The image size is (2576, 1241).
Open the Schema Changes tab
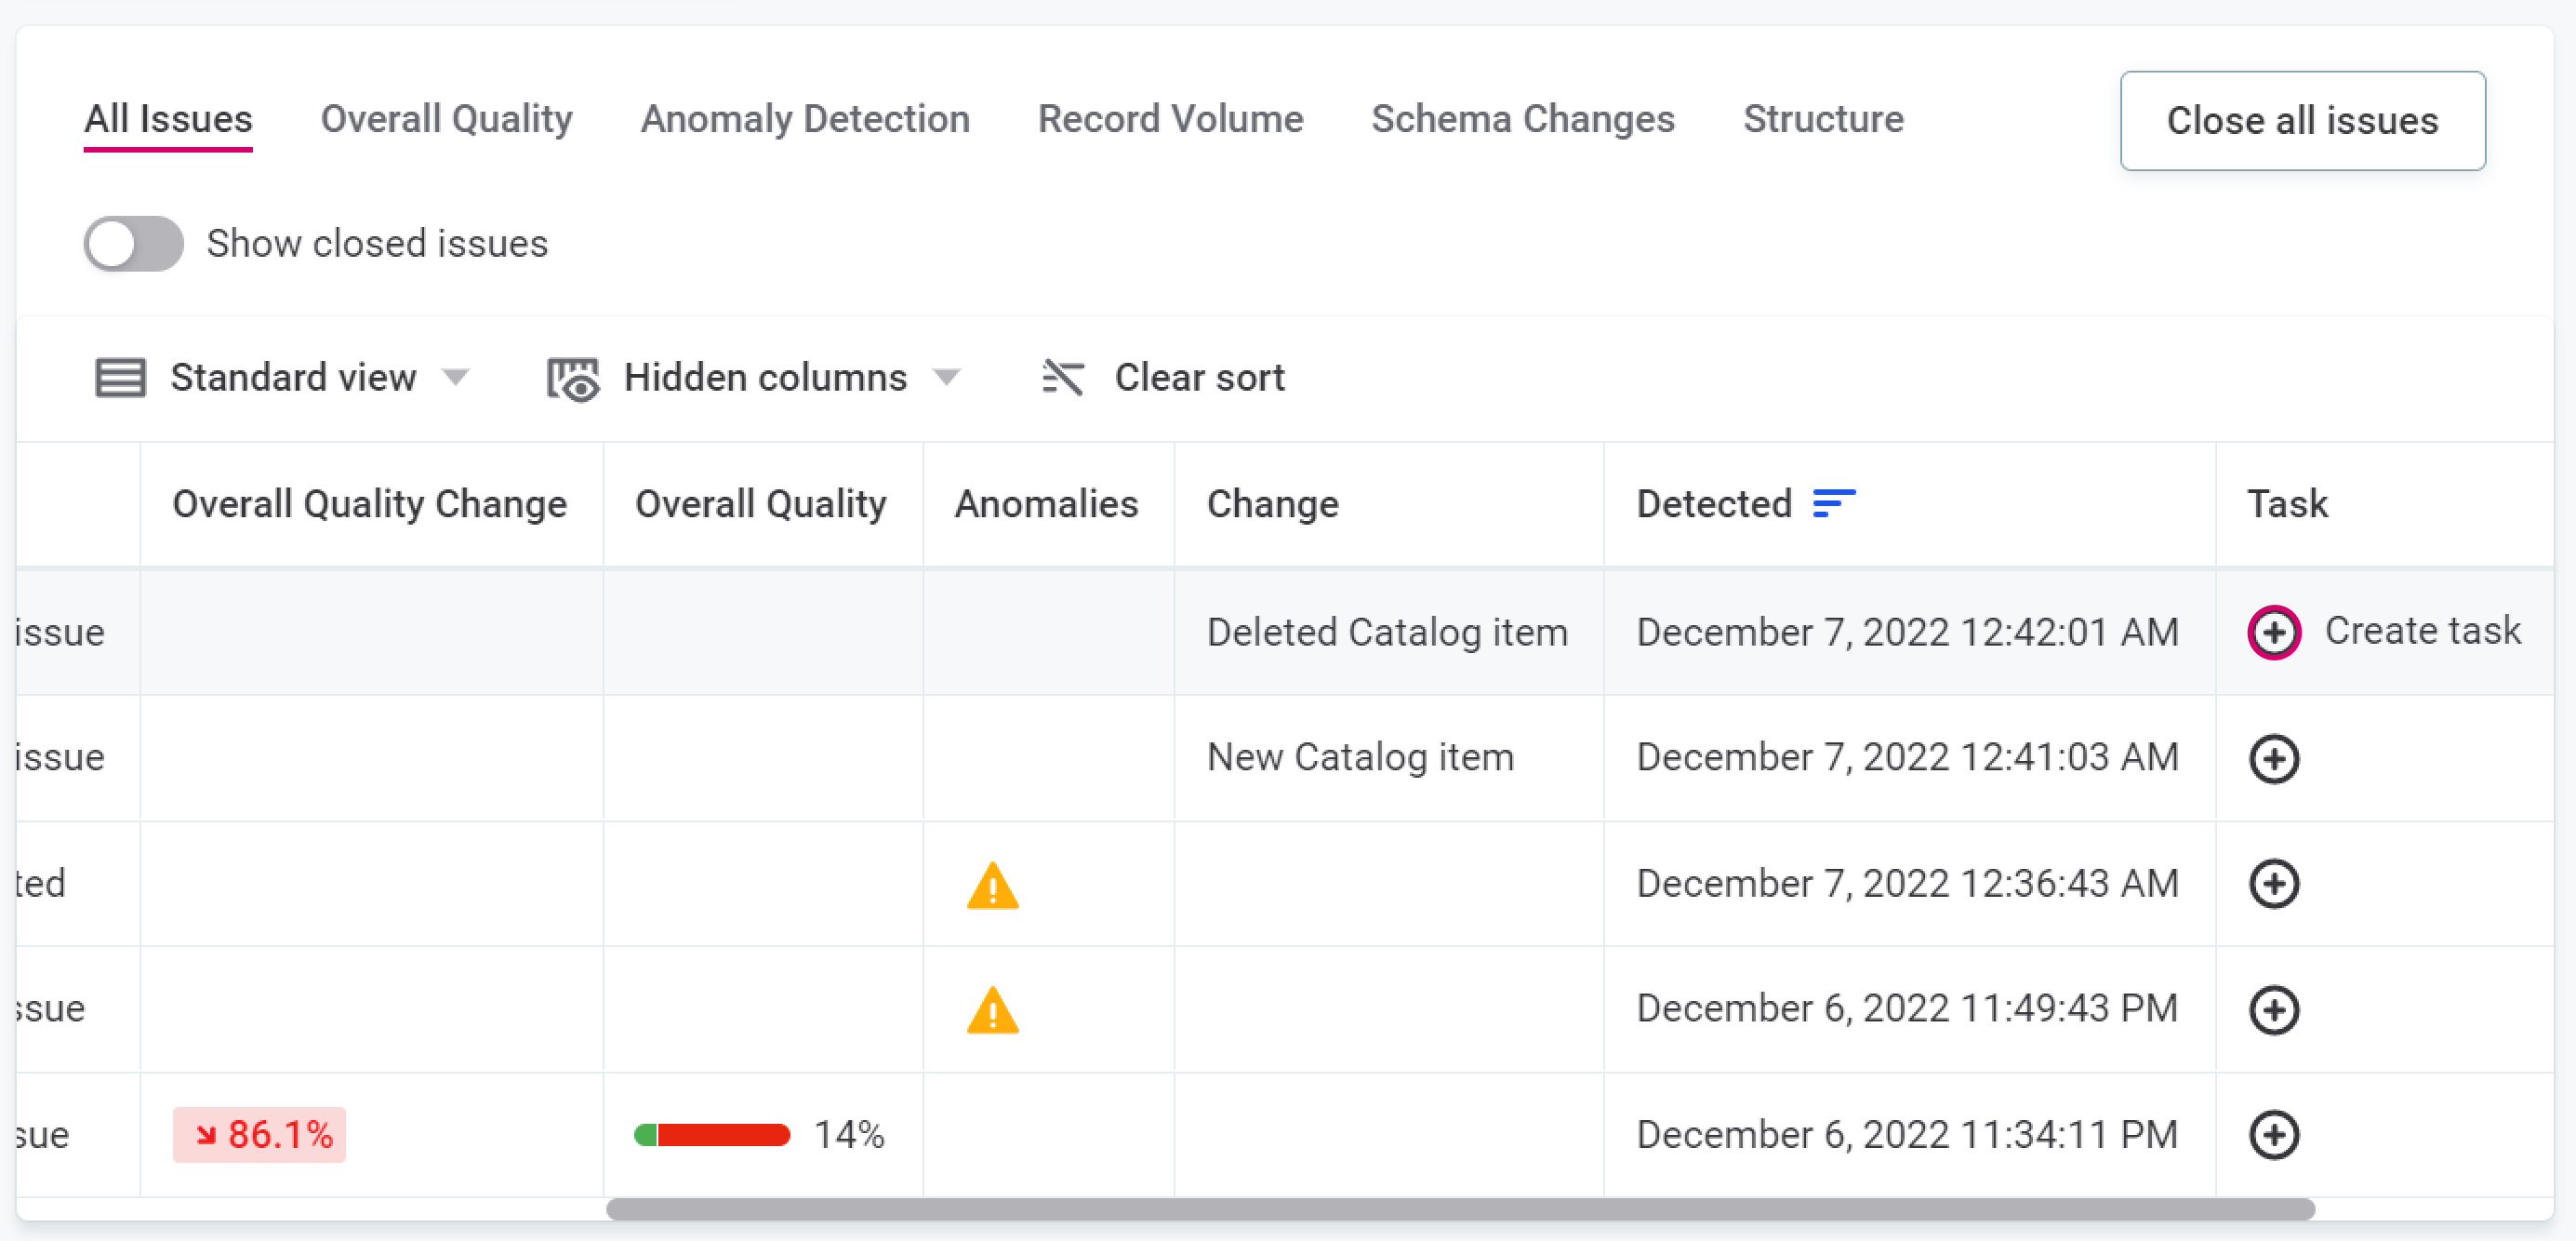tap(1522, 119)
